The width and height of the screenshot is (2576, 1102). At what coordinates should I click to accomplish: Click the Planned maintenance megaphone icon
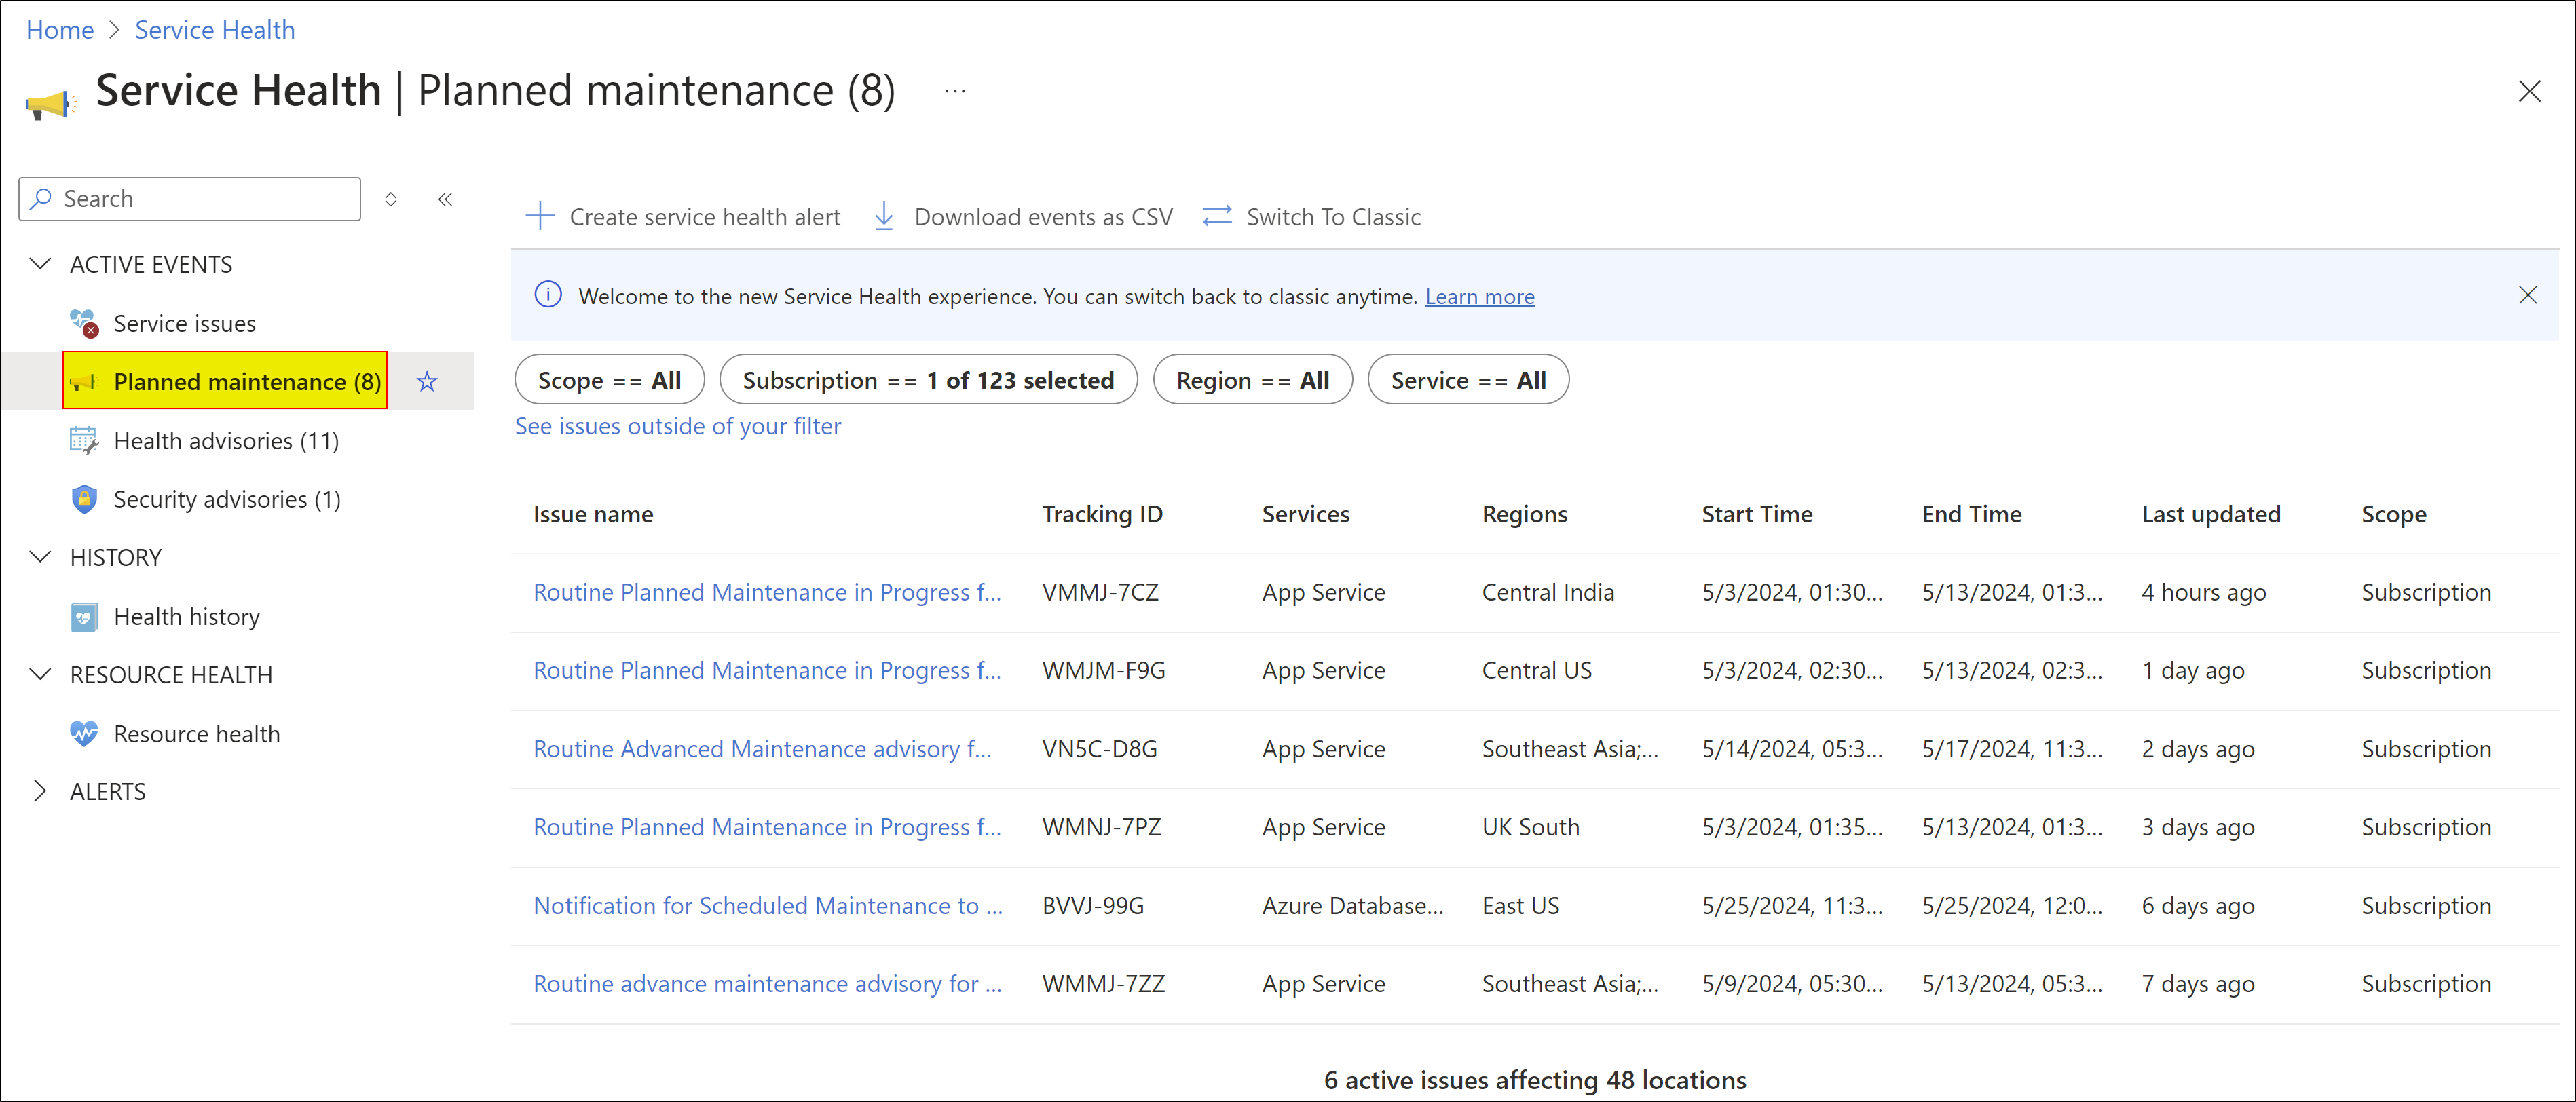pos(83,382)
